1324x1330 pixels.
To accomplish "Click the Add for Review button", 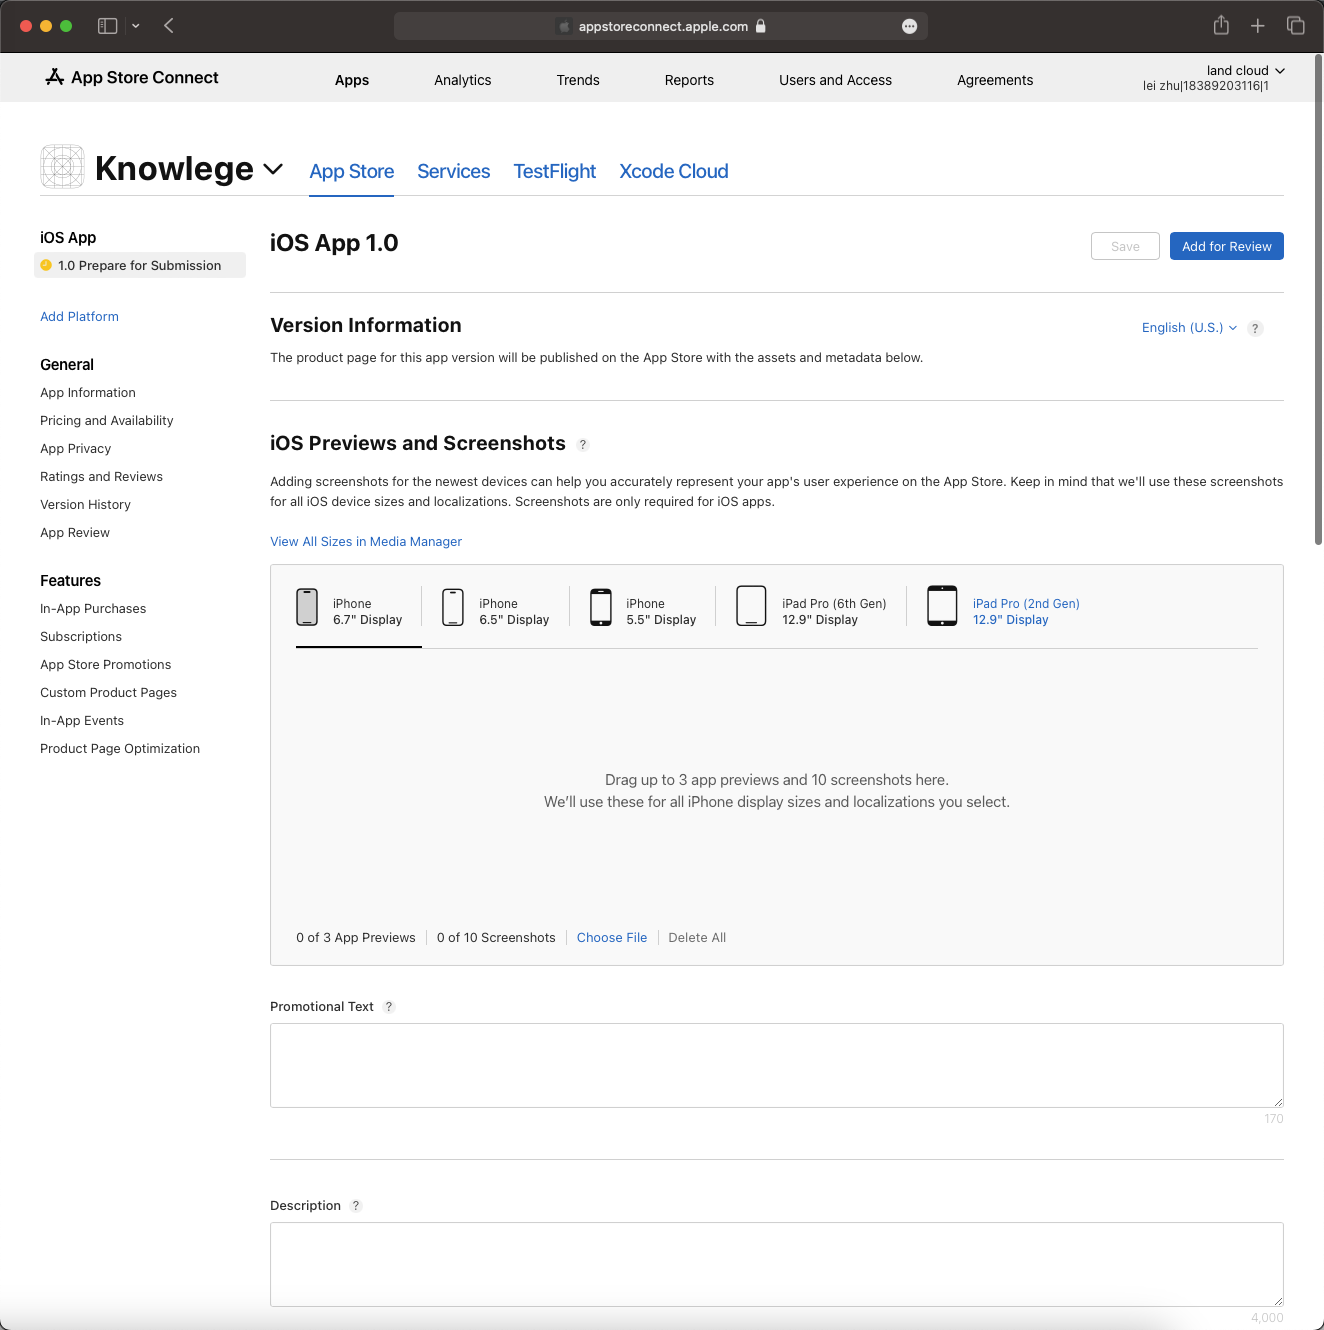I will (x=1226, y=246).
